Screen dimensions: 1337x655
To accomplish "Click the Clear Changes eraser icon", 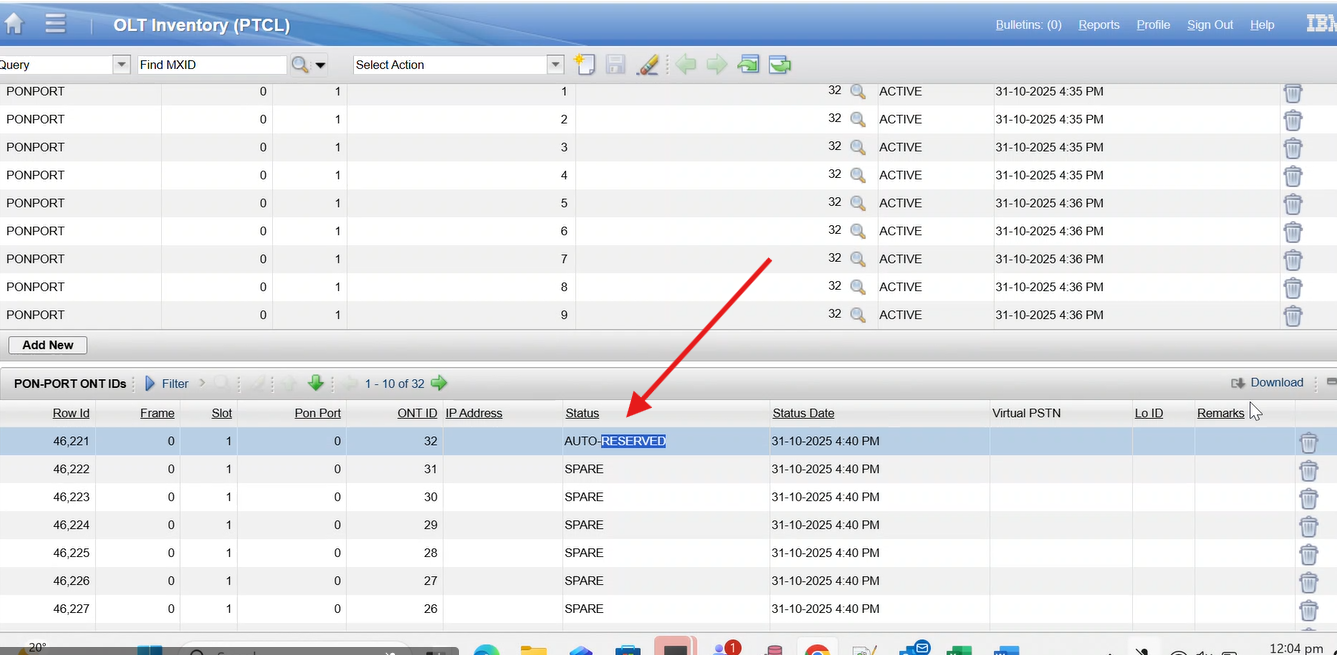I will coord(648,65).
